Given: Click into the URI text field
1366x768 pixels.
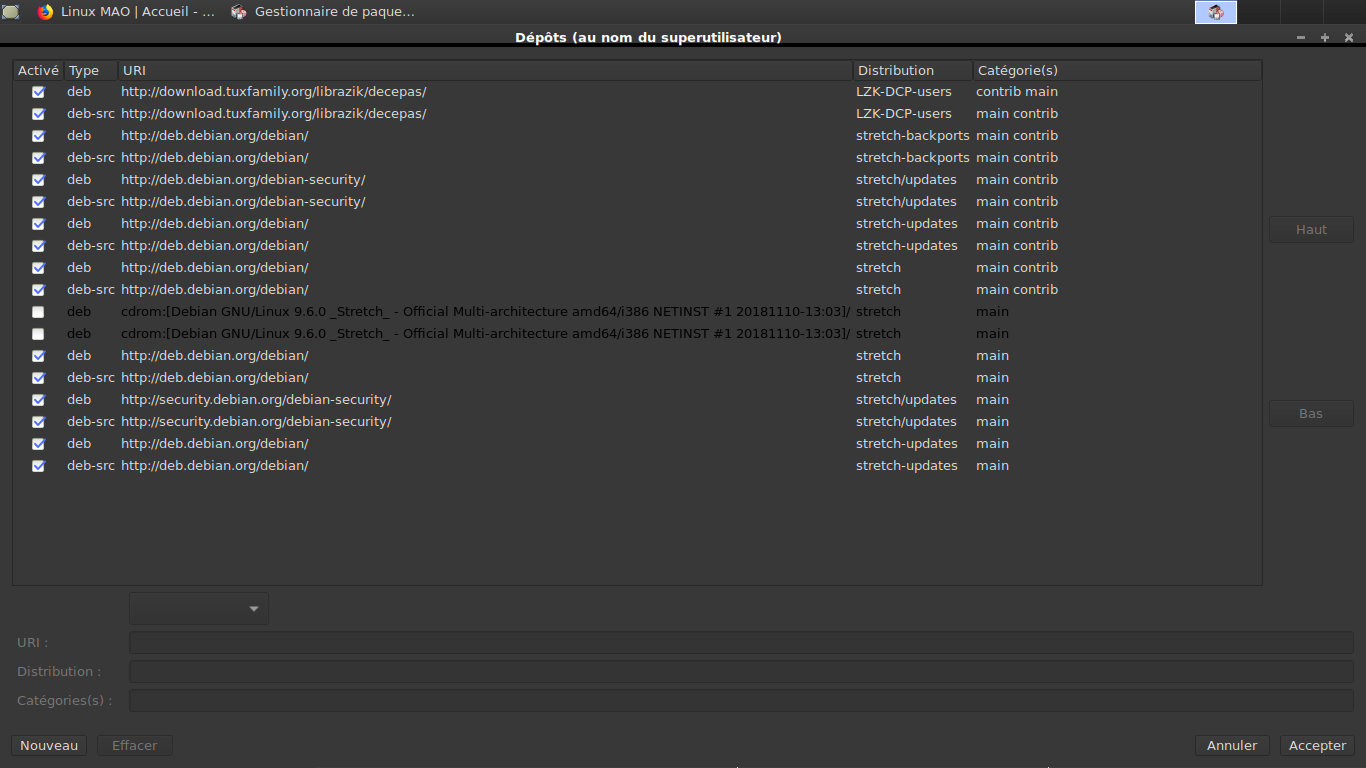Looking at the screenshot, I should [741, 642].
